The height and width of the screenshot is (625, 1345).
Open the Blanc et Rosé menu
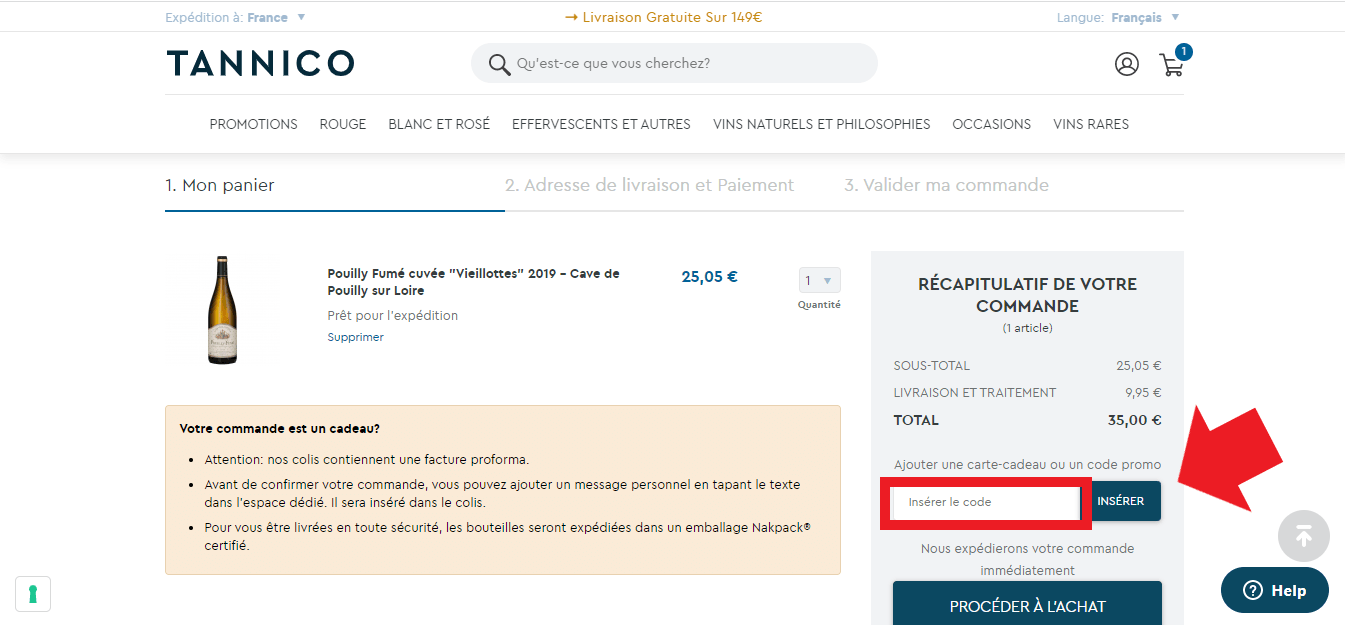(439, 124)
